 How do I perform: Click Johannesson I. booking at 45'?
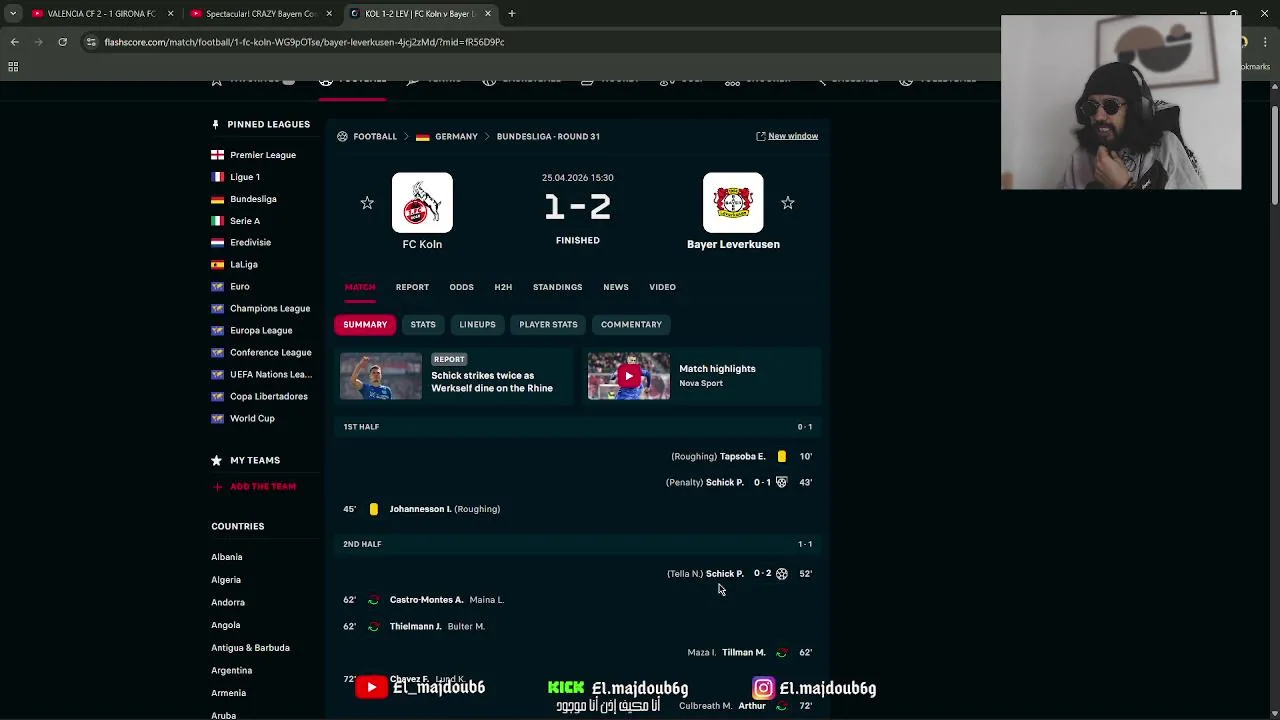pyautogui.click(x=422, y=509)
